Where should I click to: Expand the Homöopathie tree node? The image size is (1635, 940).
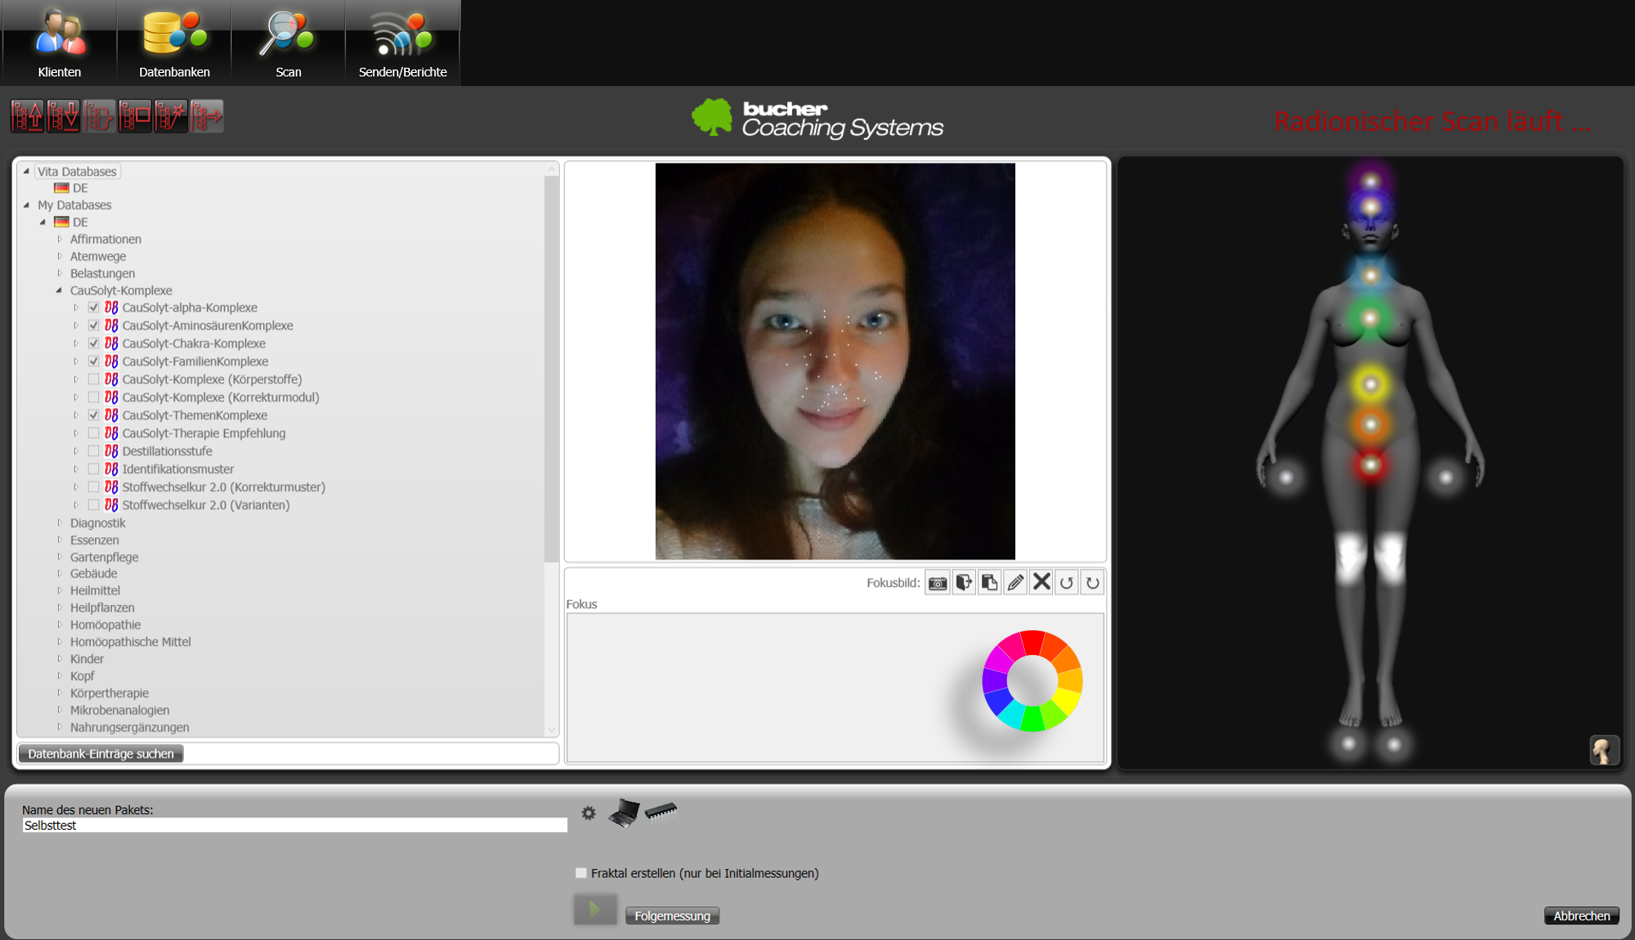60,625
